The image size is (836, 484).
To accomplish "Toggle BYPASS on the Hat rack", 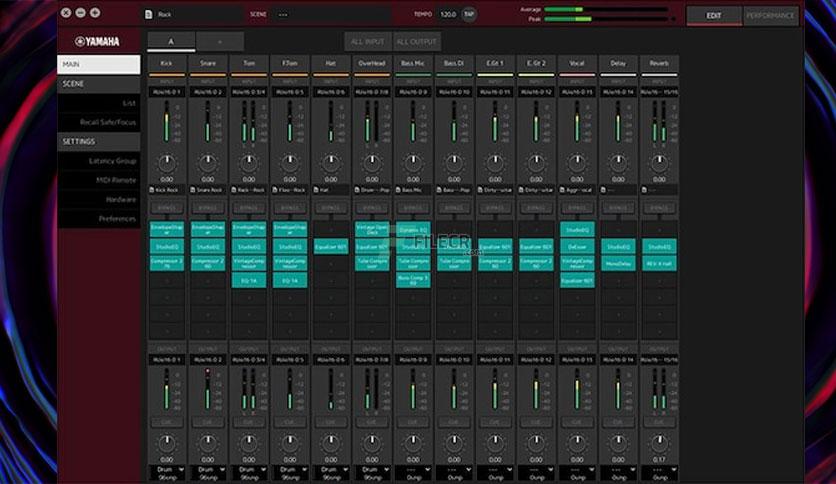I will [x=331, y=208].
